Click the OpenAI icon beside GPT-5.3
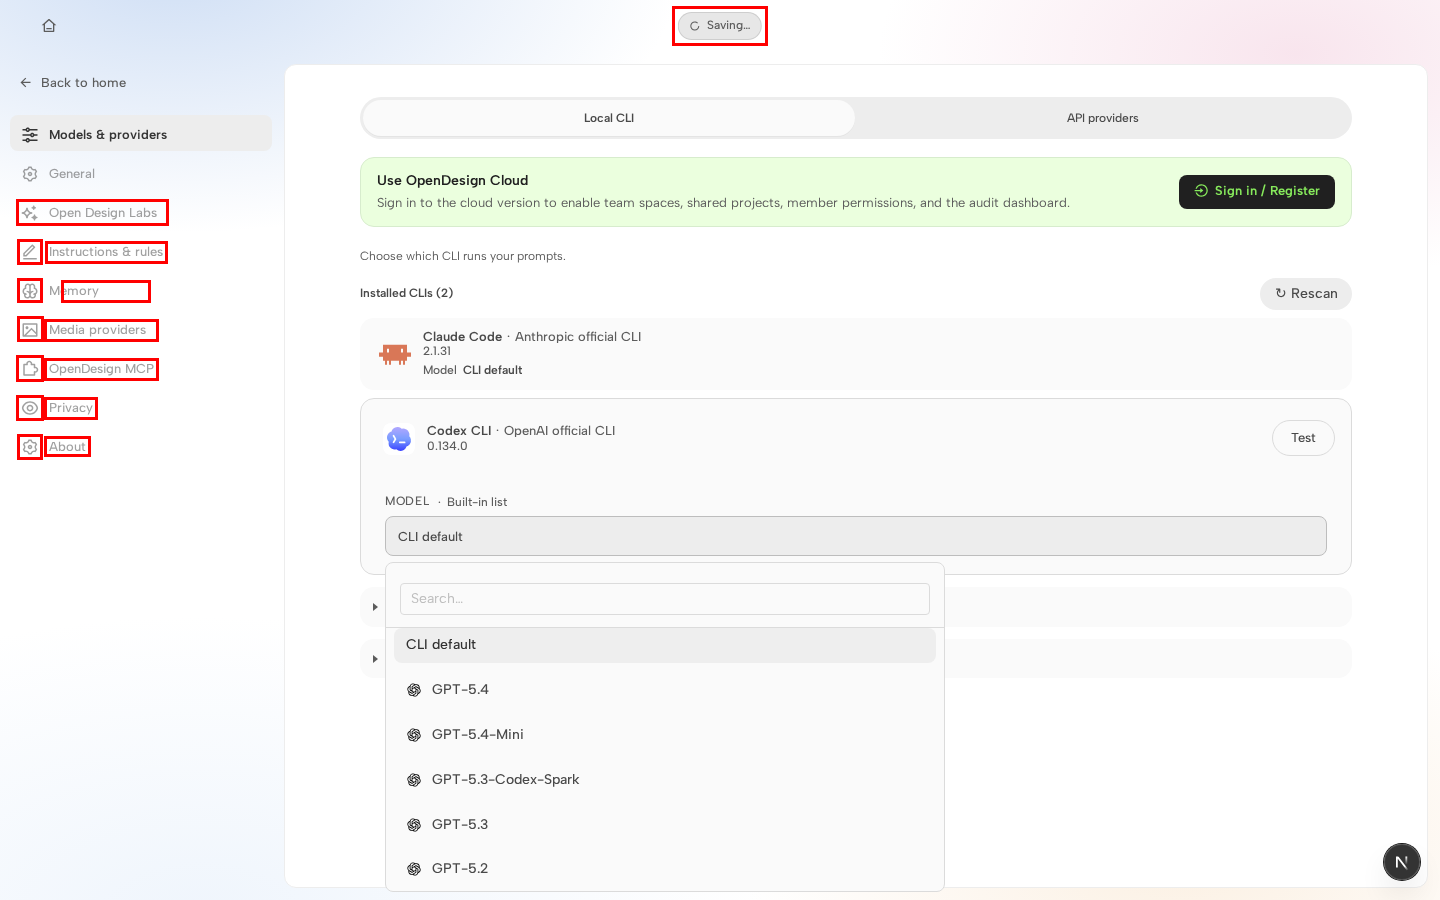The height and width of the screenshot is (900, 1440). tap(414, 825)
